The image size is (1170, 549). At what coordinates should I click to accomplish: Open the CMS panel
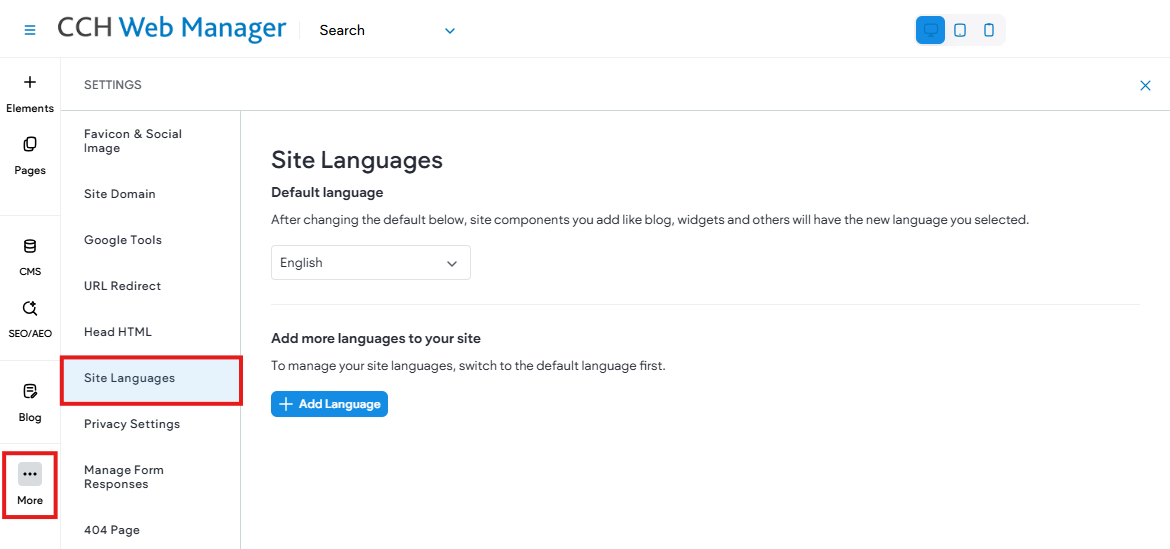click(x=30, y=257)
